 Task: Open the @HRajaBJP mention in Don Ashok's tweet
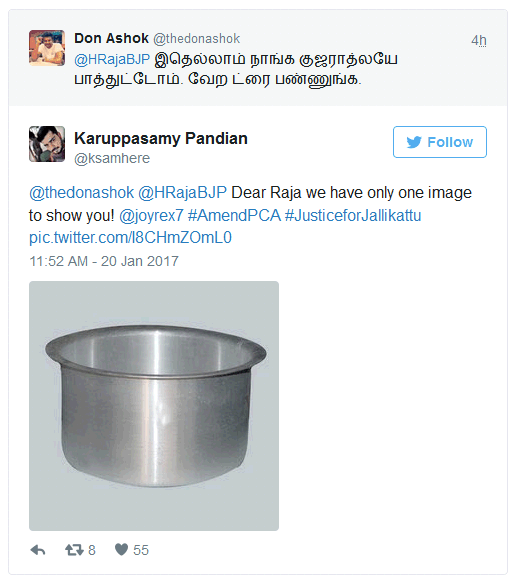pos(112,59)
